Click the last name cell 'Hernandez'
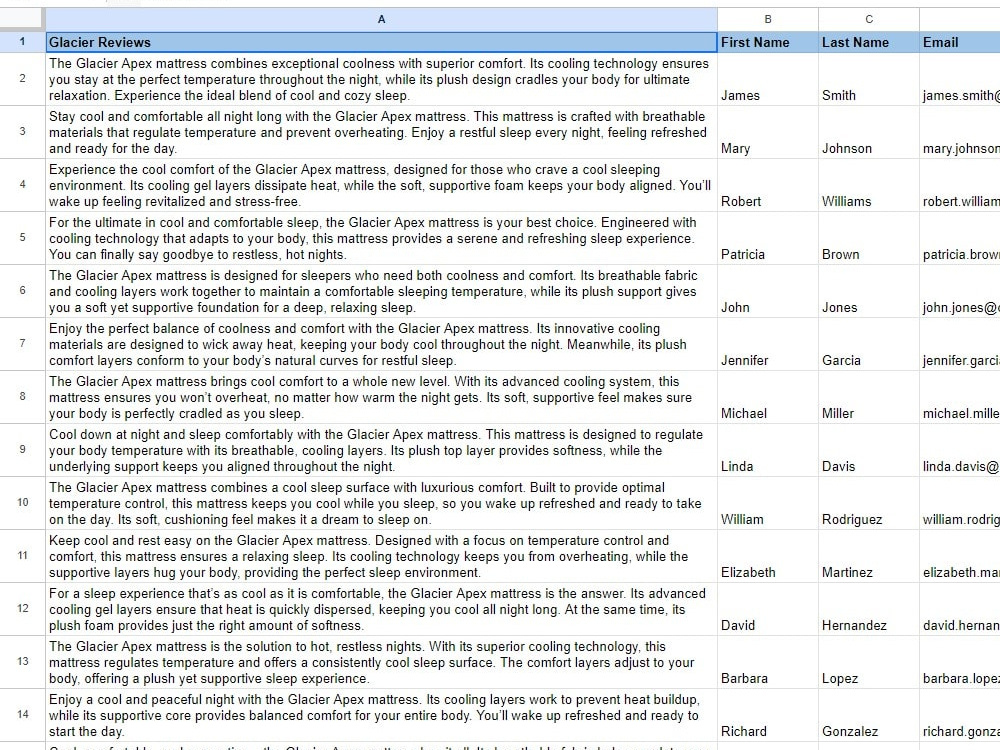1000x750 pixels. click(869, 608)
